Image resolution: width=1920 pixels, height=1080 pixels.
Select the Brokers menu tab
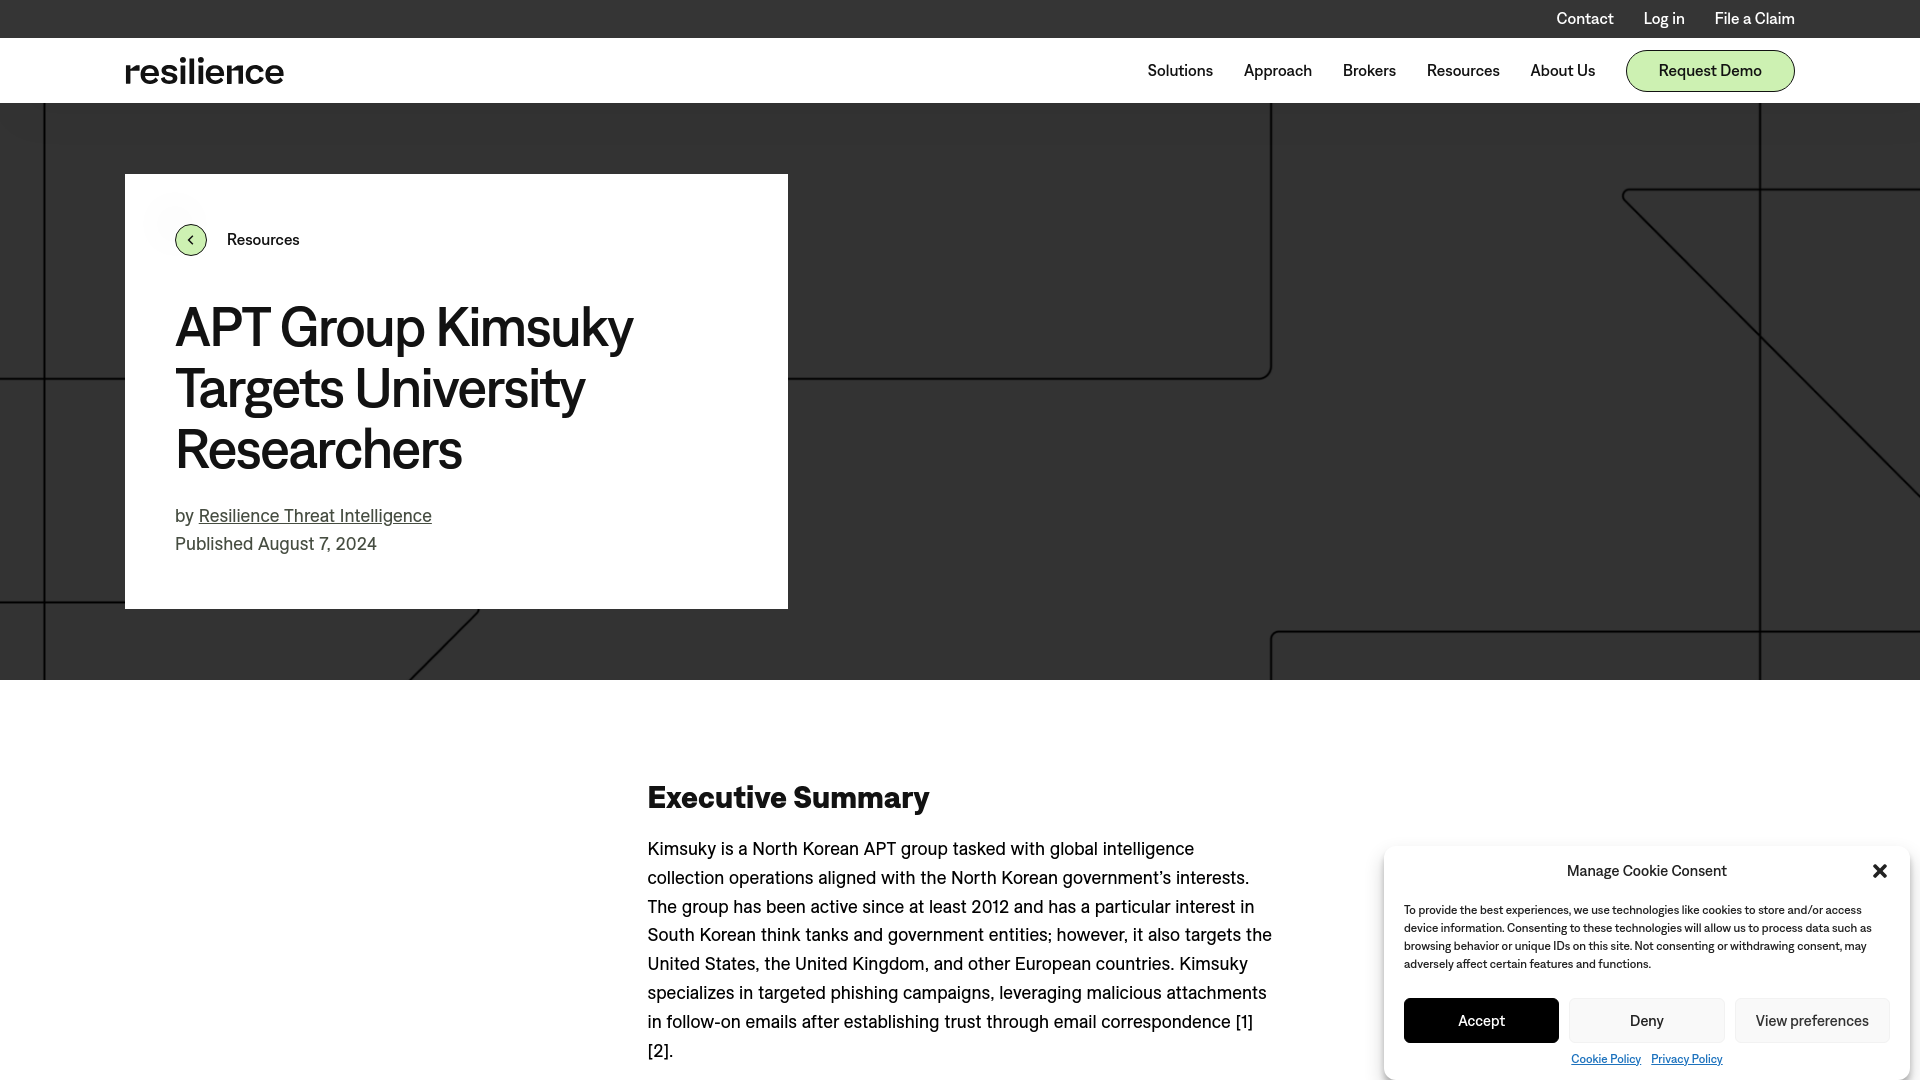tap(1369, 70)
